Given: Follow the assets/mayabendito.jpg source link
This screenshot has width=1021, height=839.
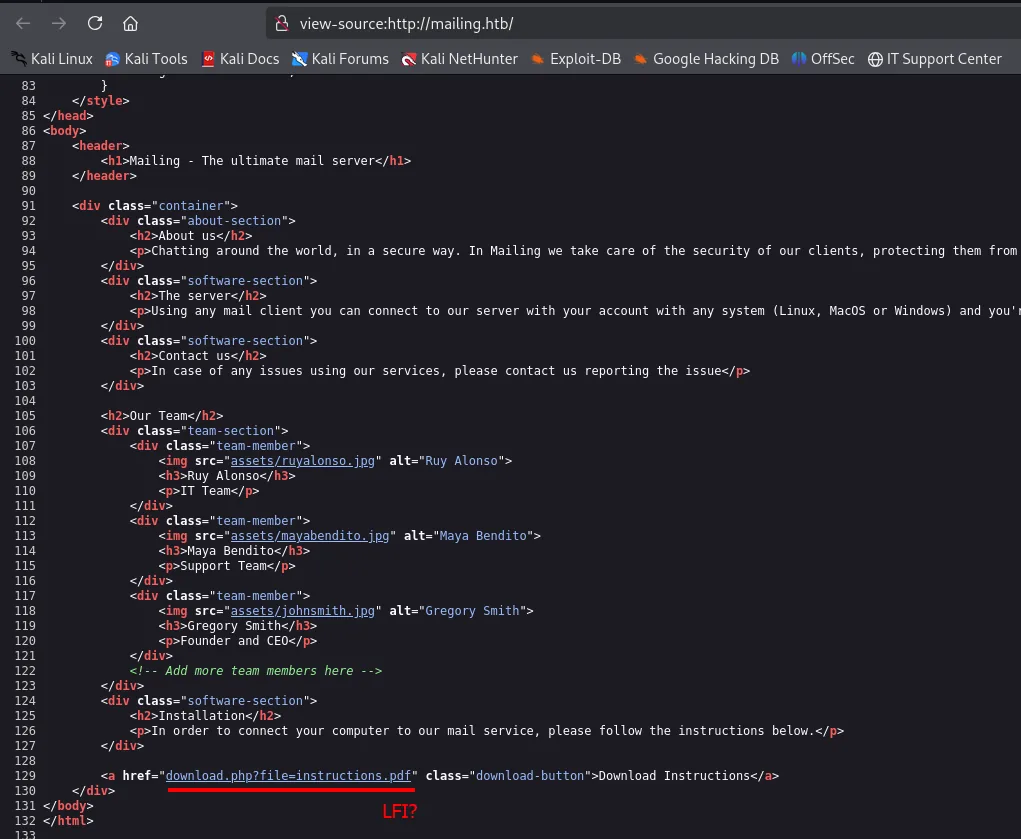Looking at the screenshot, I should (x=310, y=535).
